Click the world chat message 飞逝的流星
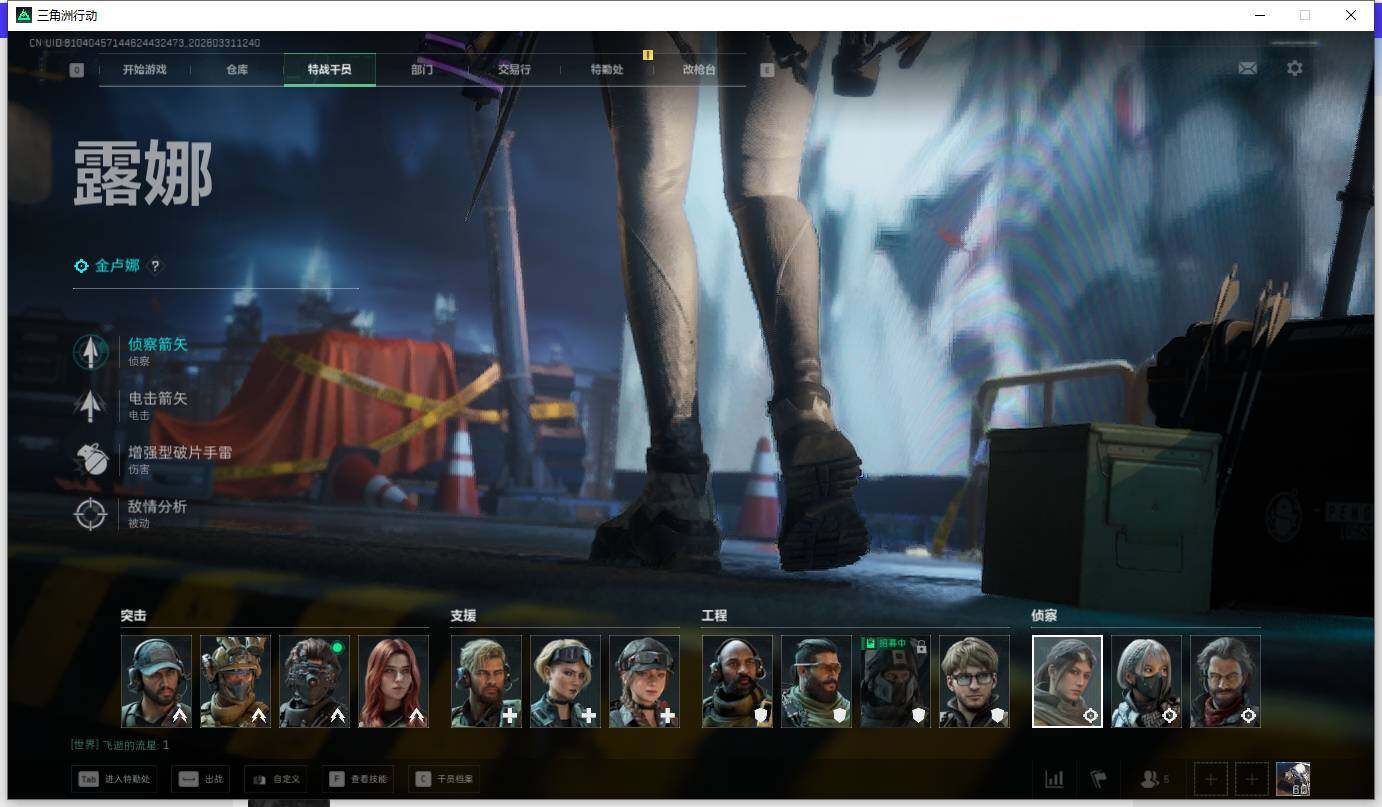This screenshot has height=807, width=1382. point(120,745)
